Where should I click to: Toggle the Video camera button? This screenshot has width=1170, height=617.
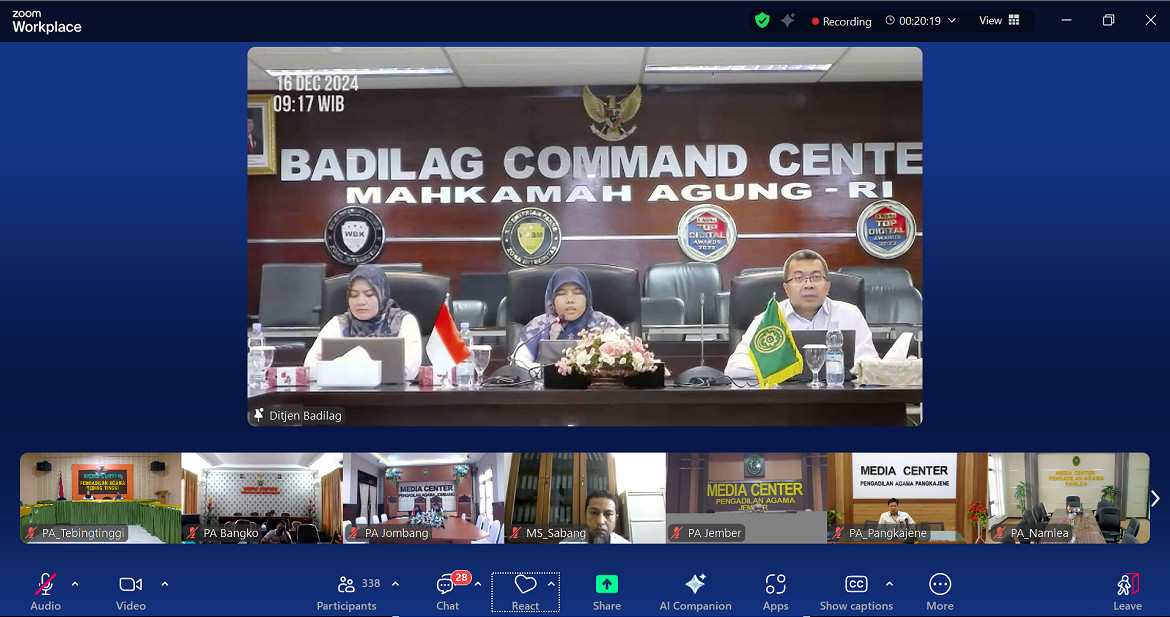pos(130,590)
